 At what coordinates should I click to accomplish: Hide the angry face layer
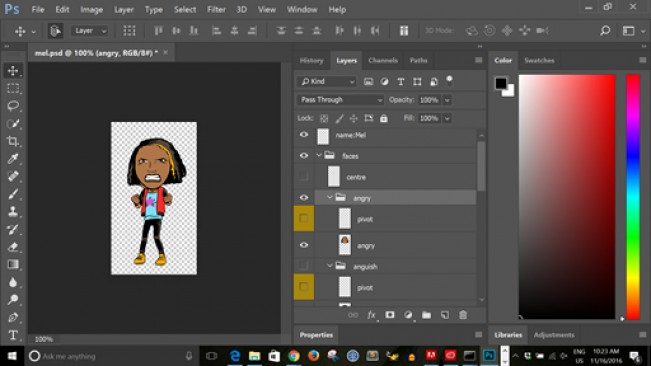tap(304, 245)
